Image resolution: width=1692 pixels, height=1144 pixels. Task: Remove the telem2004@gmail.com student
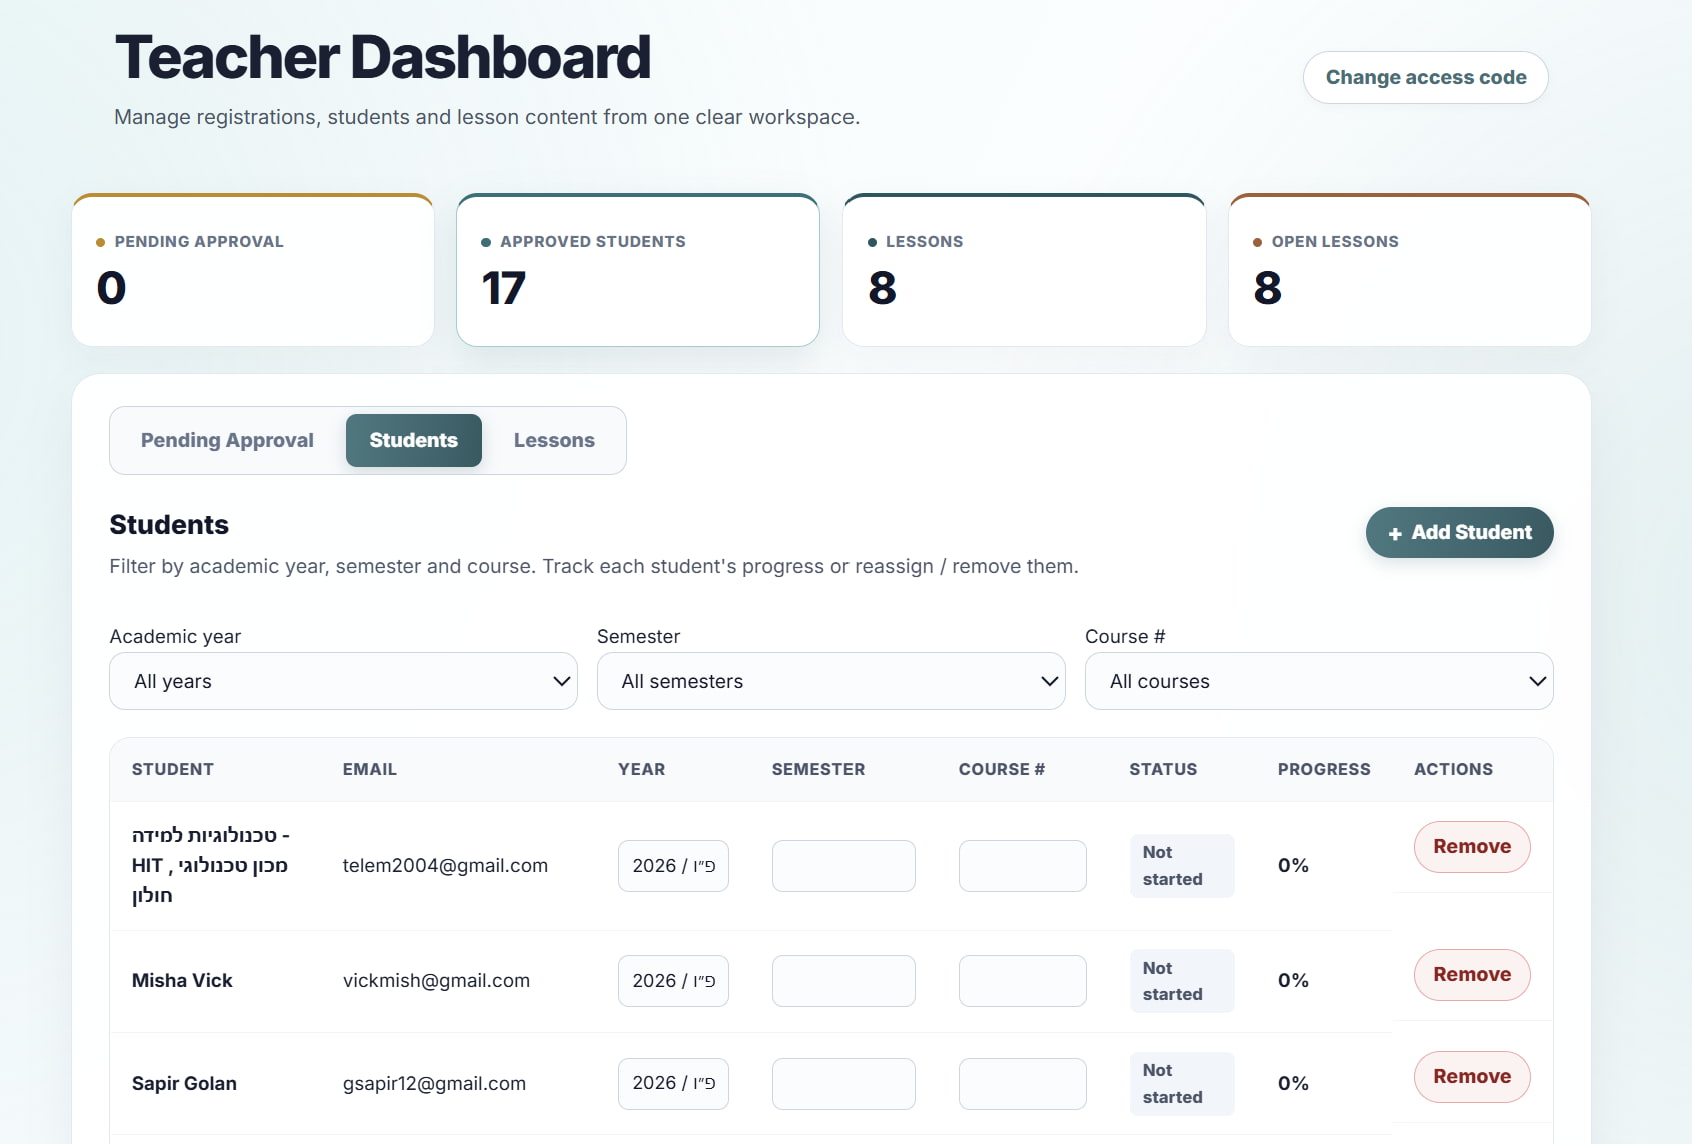1472,847
